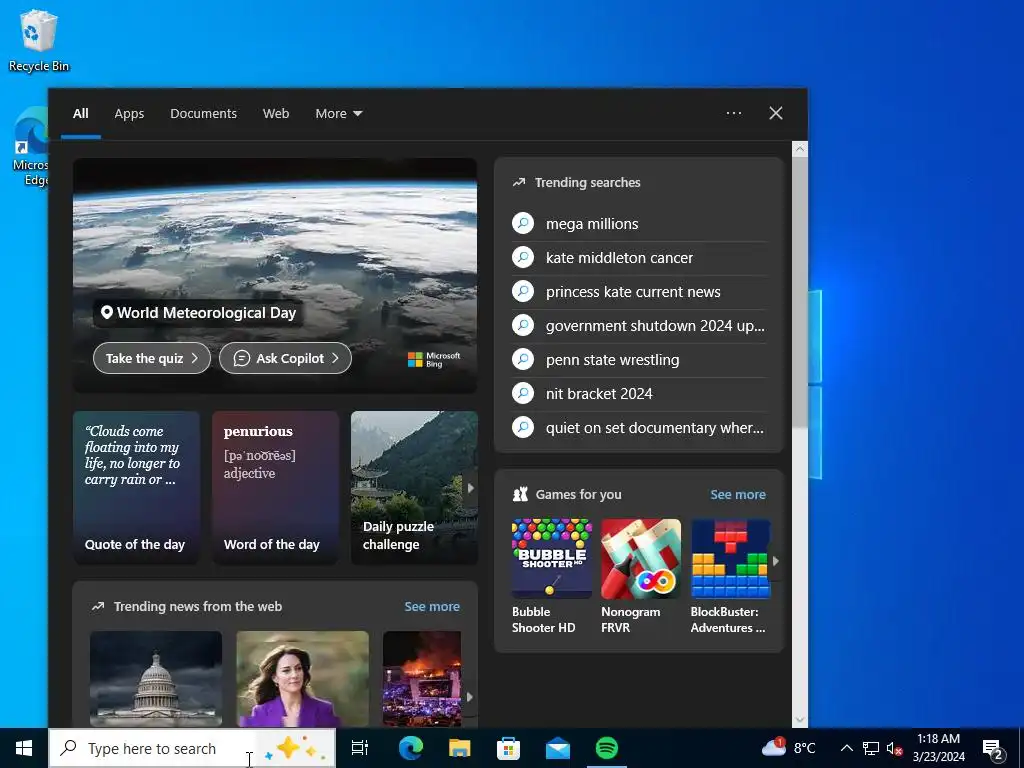Open Recycle Bin desktop icon
Screen dimensions: 1024x768
point(39,40)
